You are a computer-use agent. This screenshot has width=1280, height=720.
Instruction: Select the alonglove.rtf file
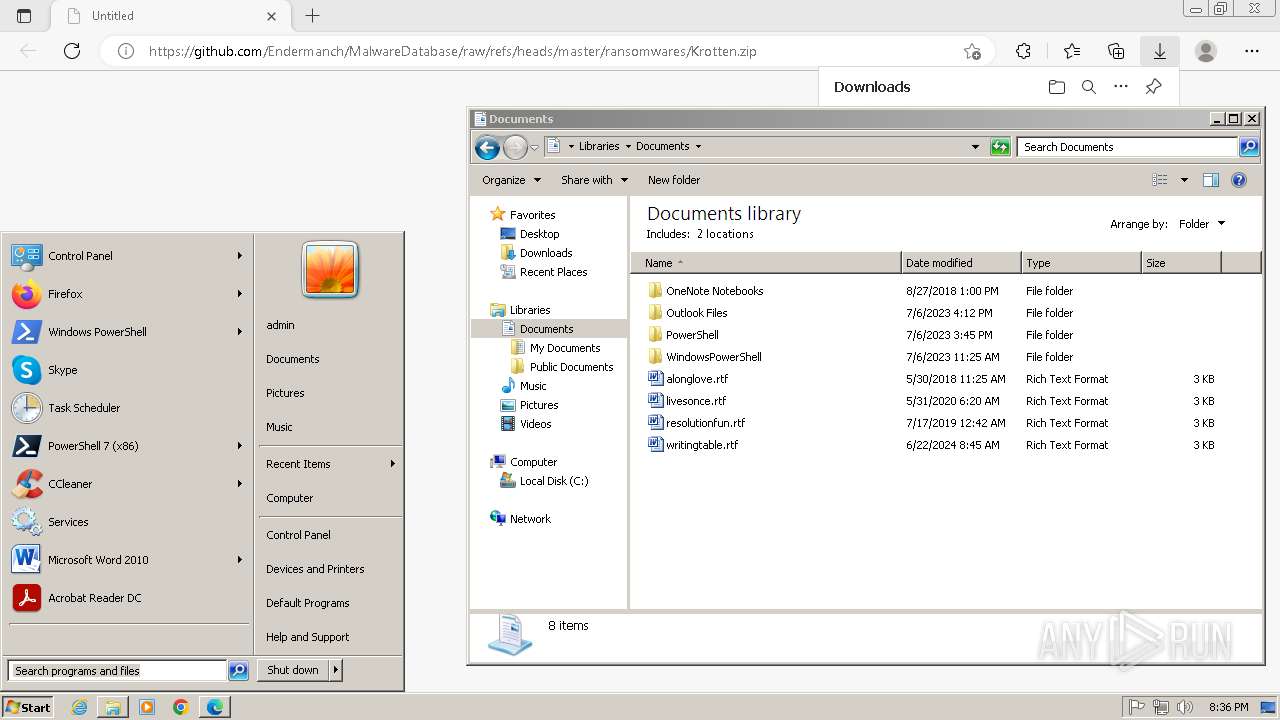point(697,379)
